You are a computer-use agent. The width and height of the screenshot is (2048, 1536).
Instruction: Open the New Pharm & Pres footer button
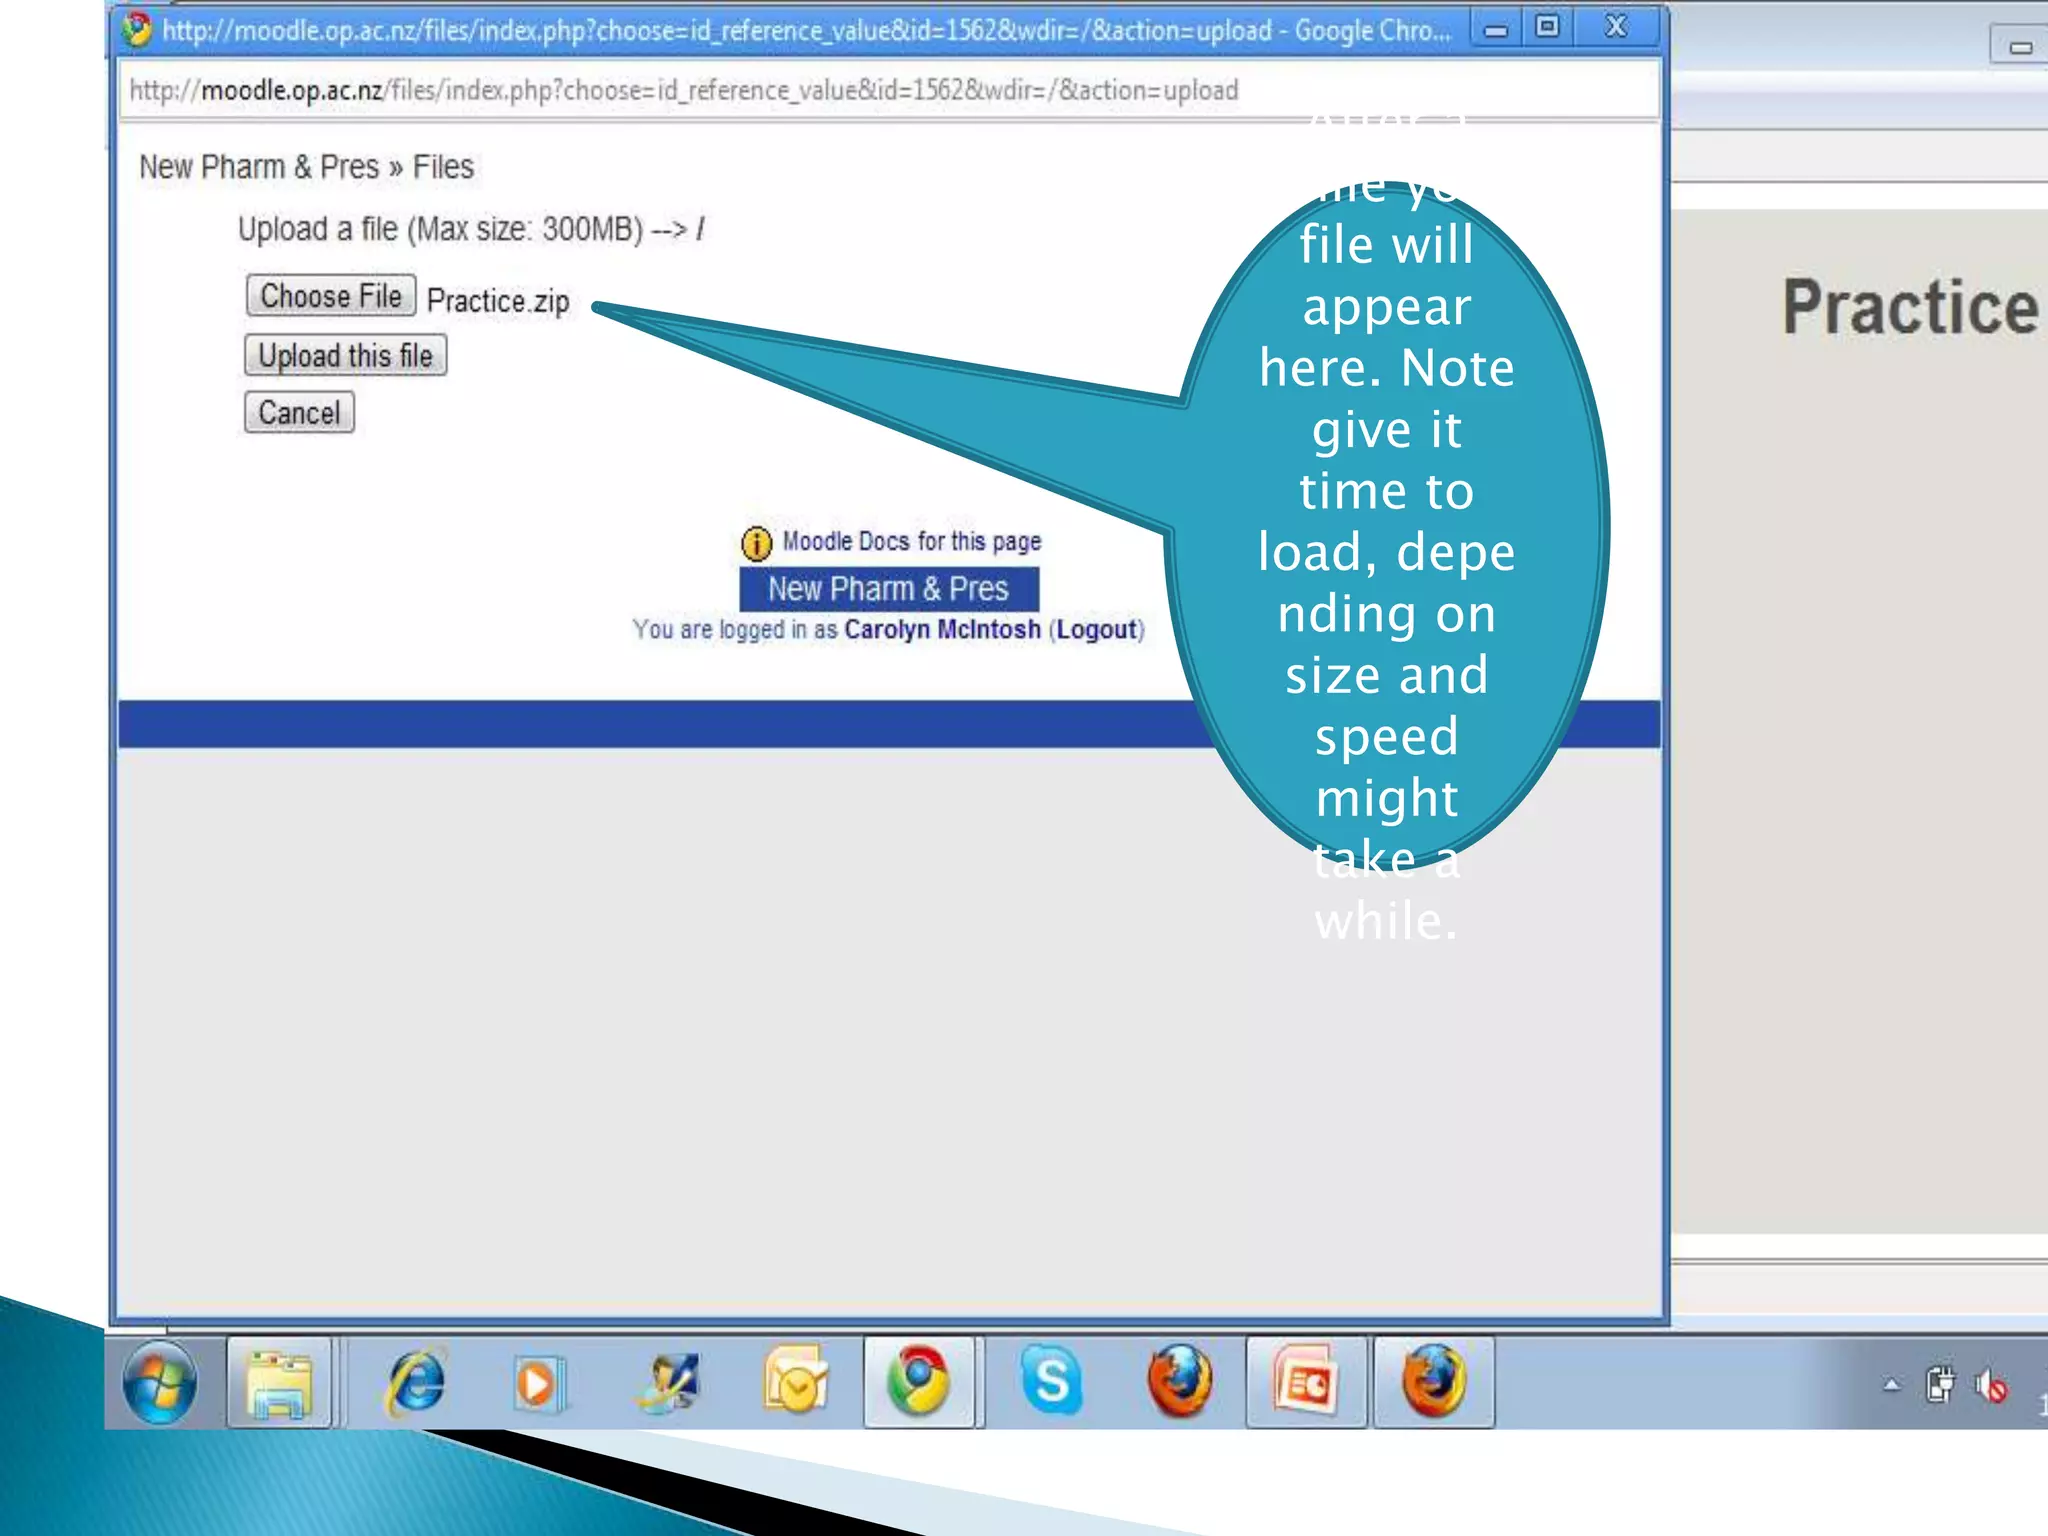889,589
